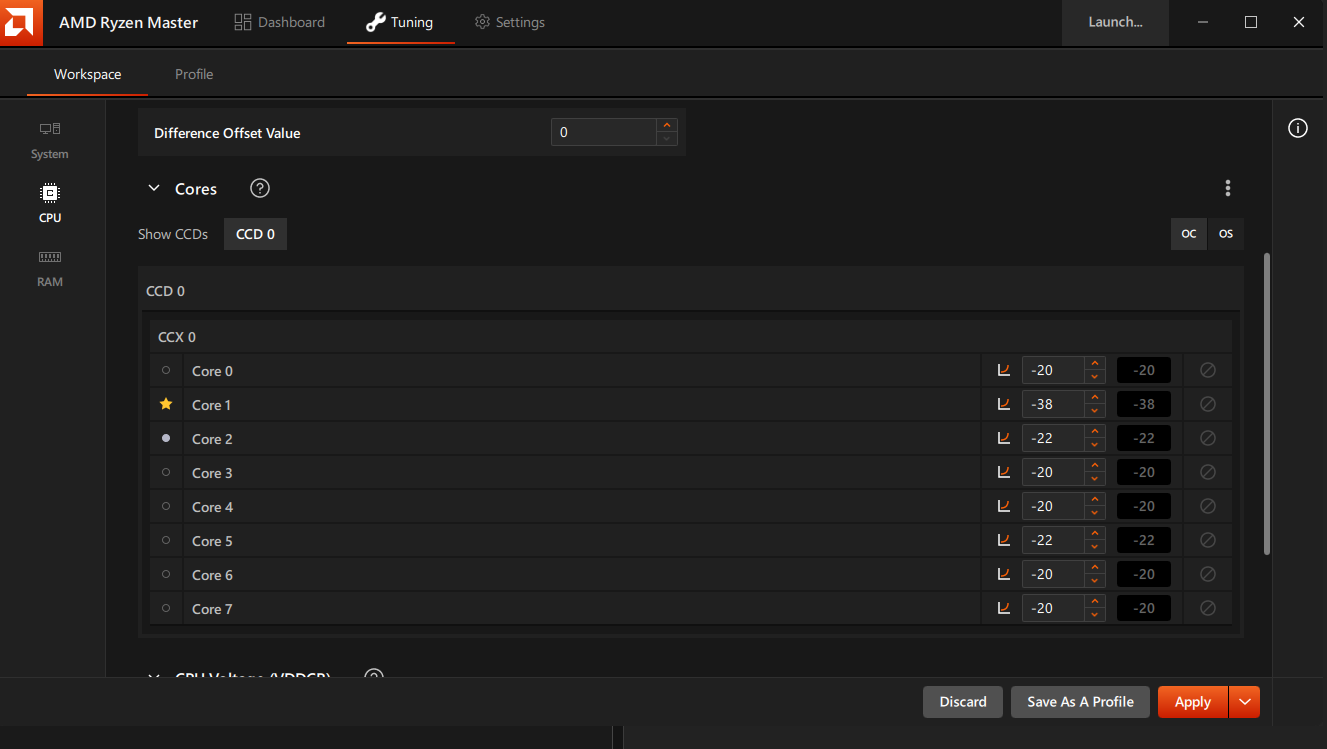Click the Core 5 offset field showing -22
Viewport: 1327px width, 749px height.
[1053, 540]
